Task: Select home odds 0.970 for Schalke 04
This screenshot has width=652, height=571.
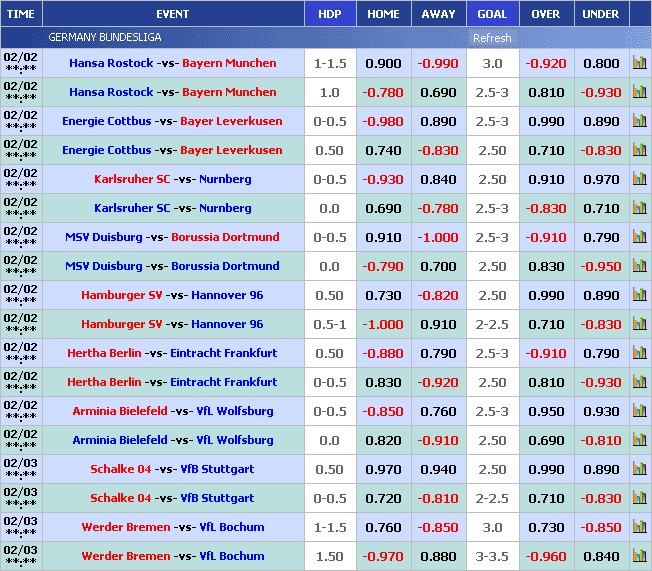Action: point(384,469)
